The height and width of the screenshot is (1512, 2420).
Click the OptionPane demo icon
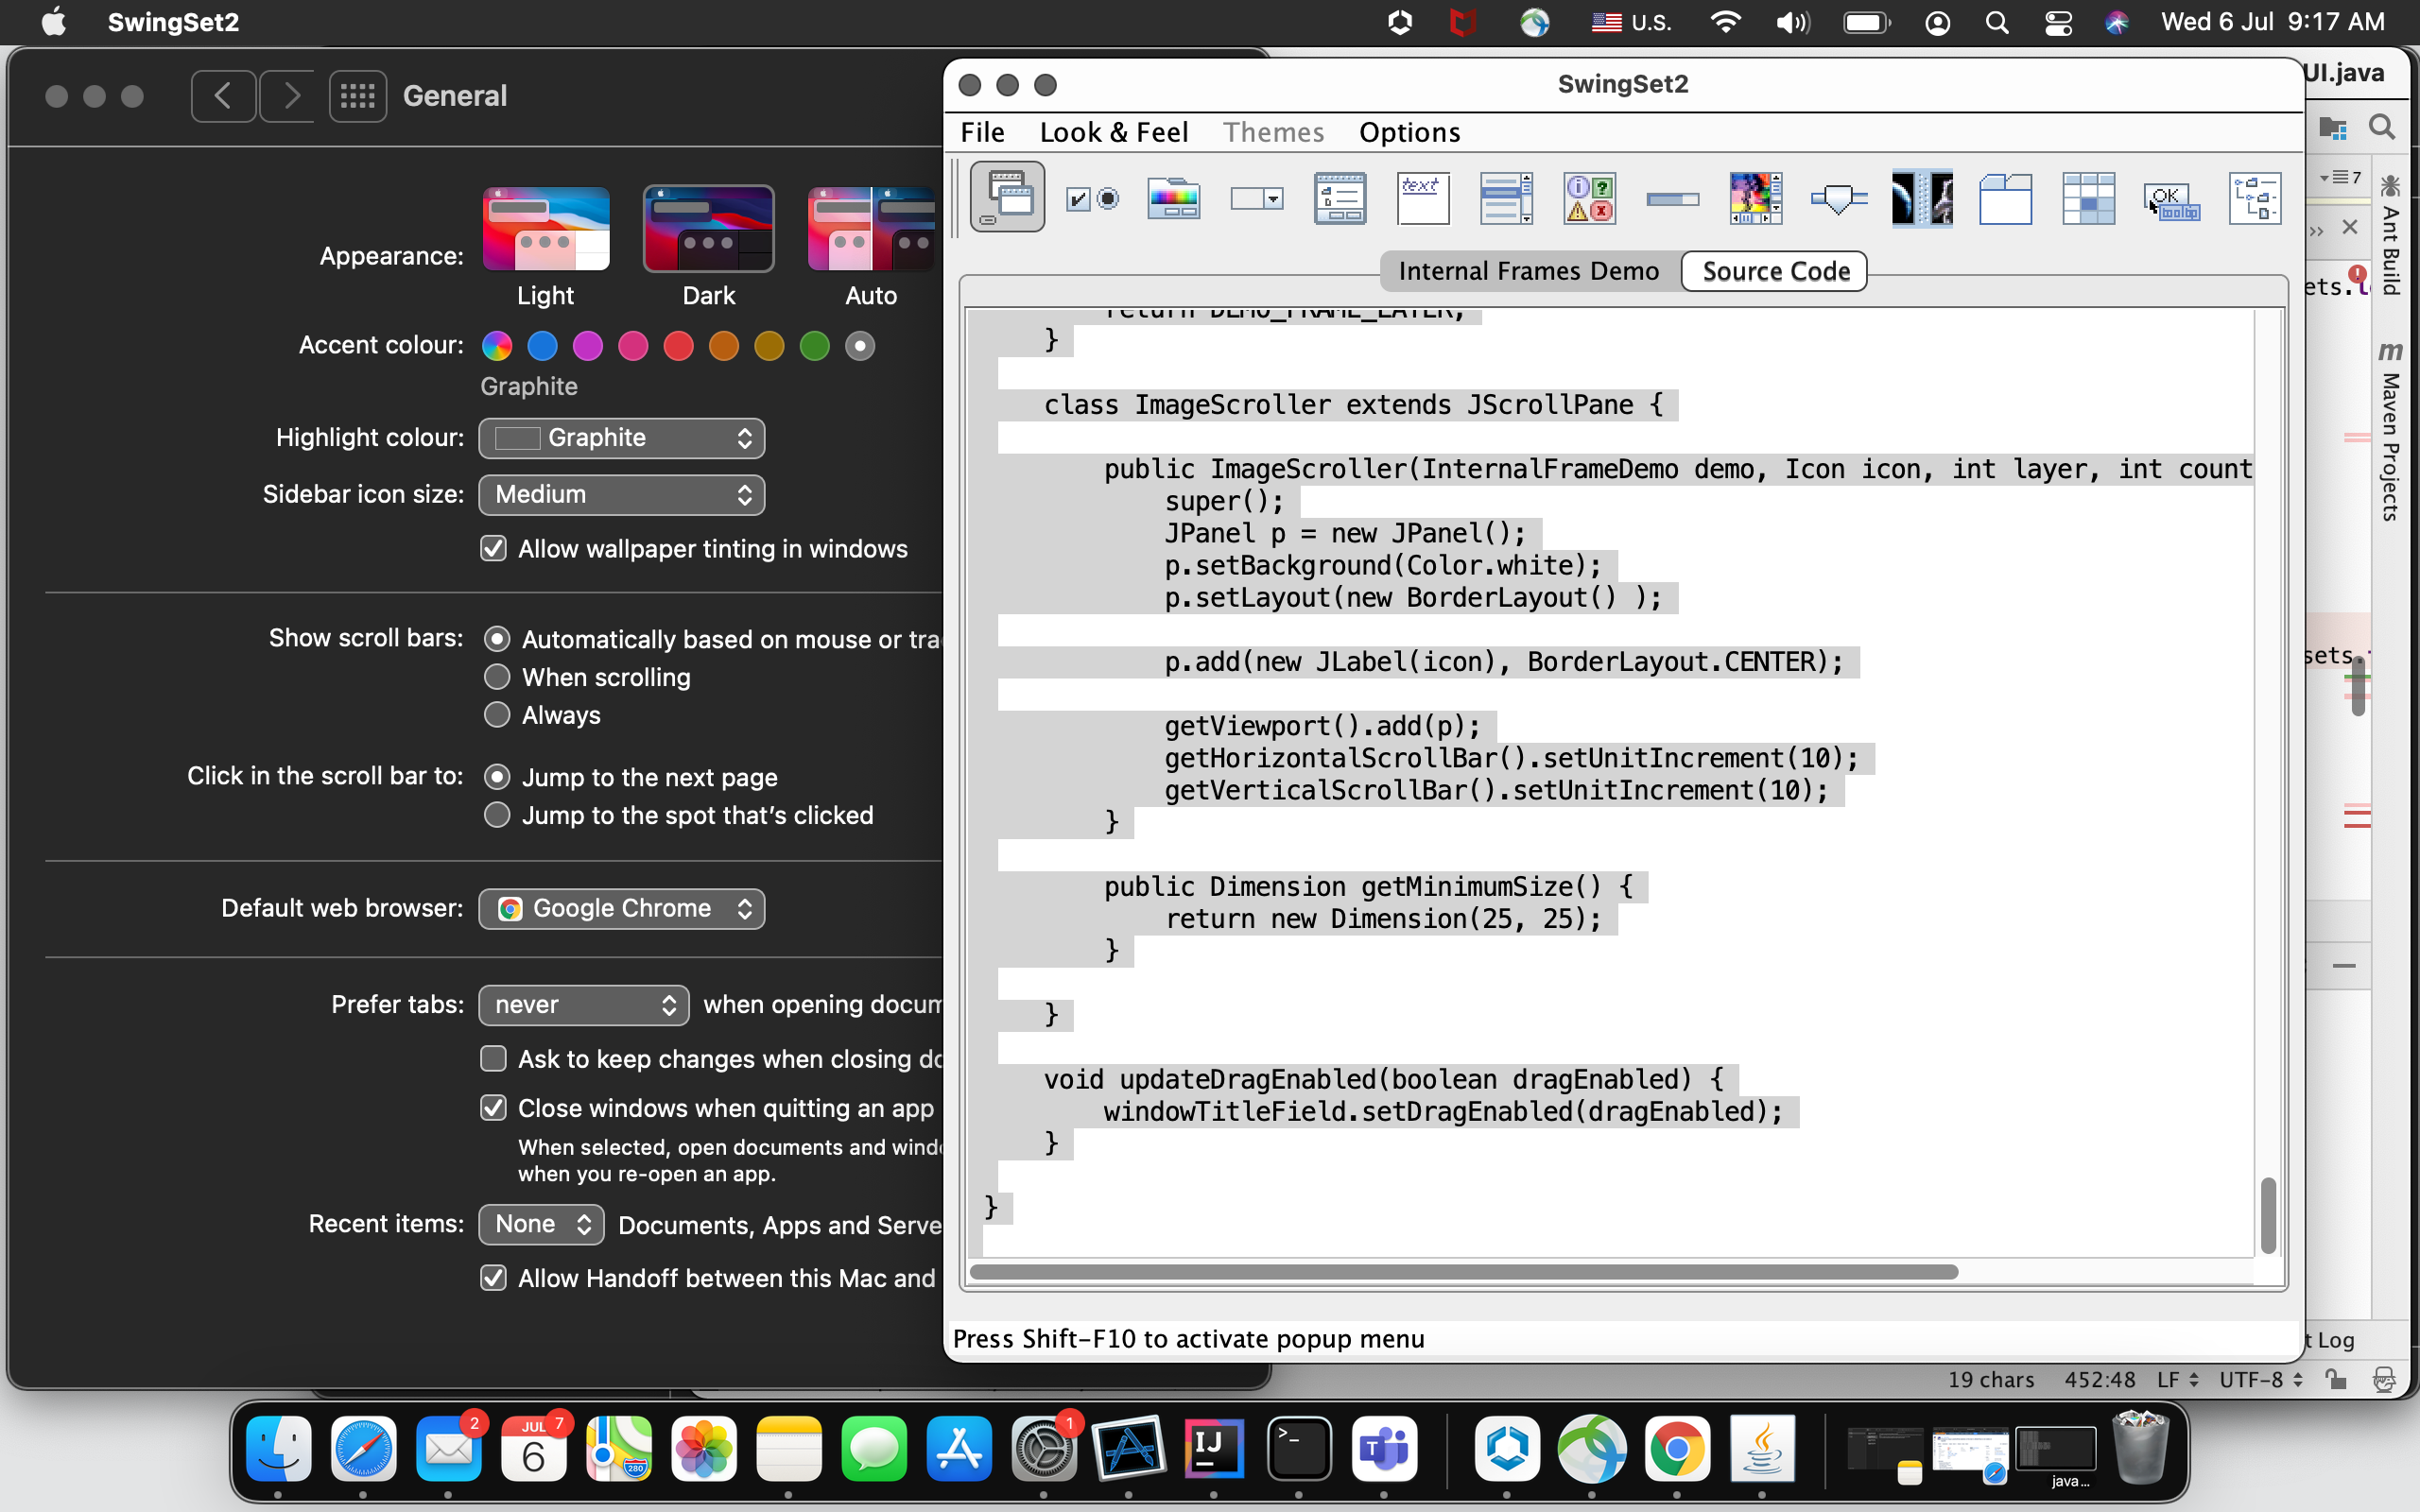pos(1589,198)
